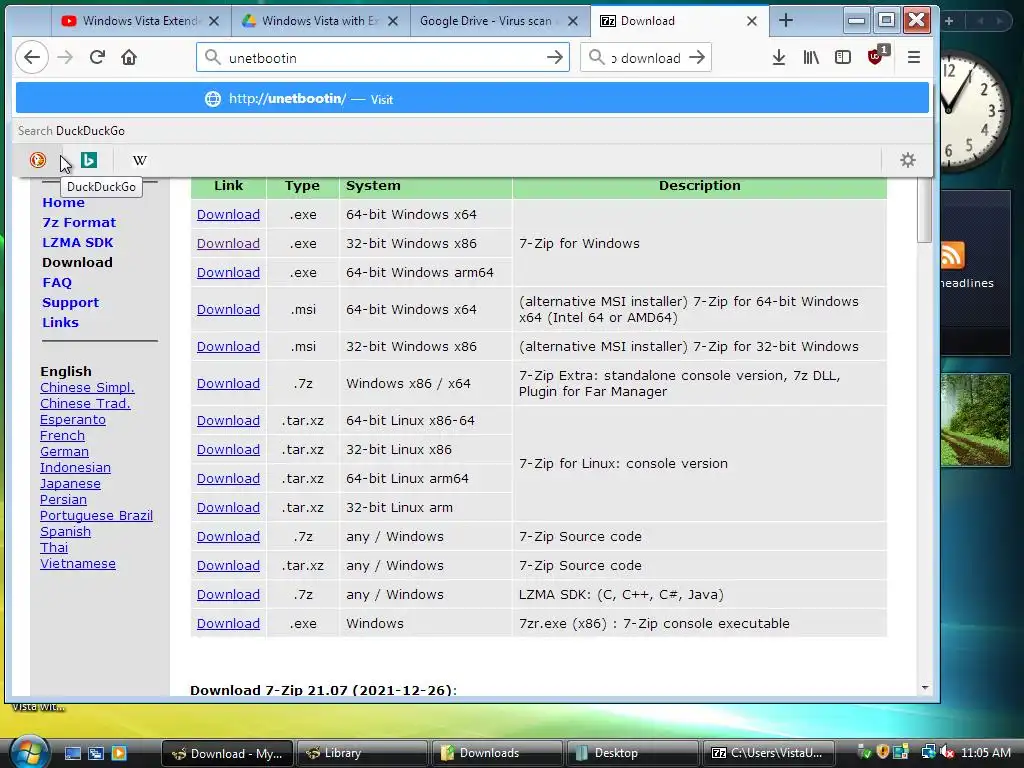The height and width of the screenshot is (768, 1024).
Task: Download the 32-bit Windows x86 .msi
Action: [x=228, y=346]
